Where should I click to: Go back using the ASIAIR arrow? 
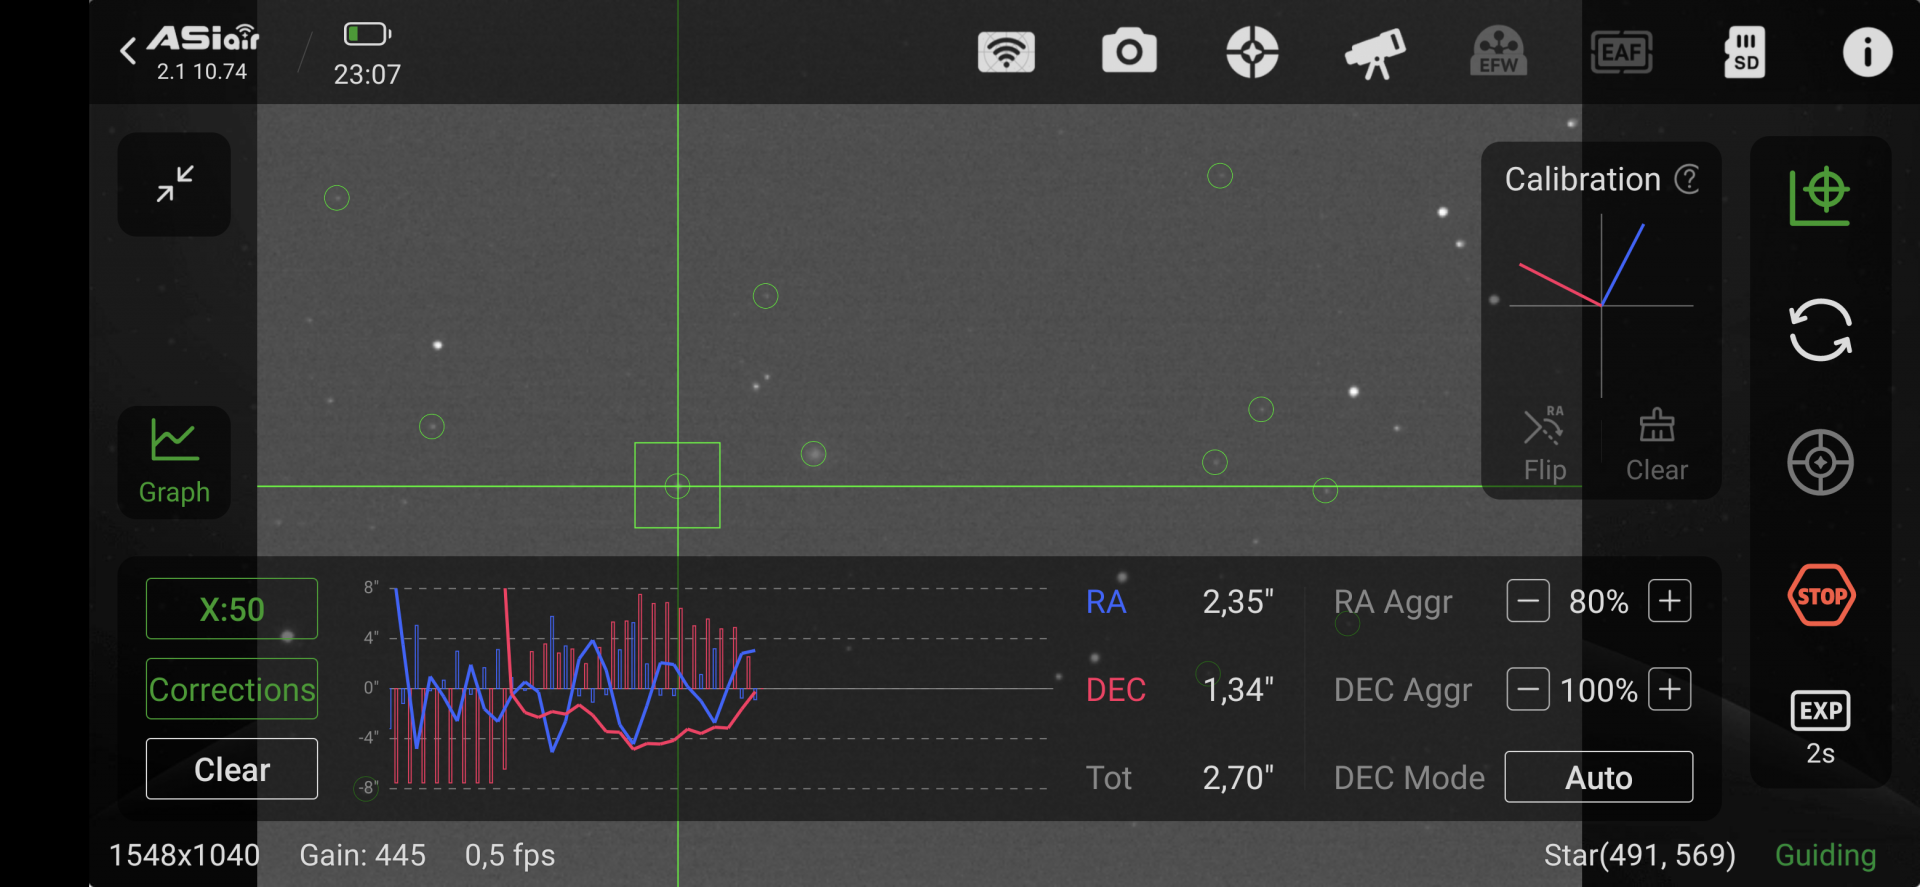point(128,51)
